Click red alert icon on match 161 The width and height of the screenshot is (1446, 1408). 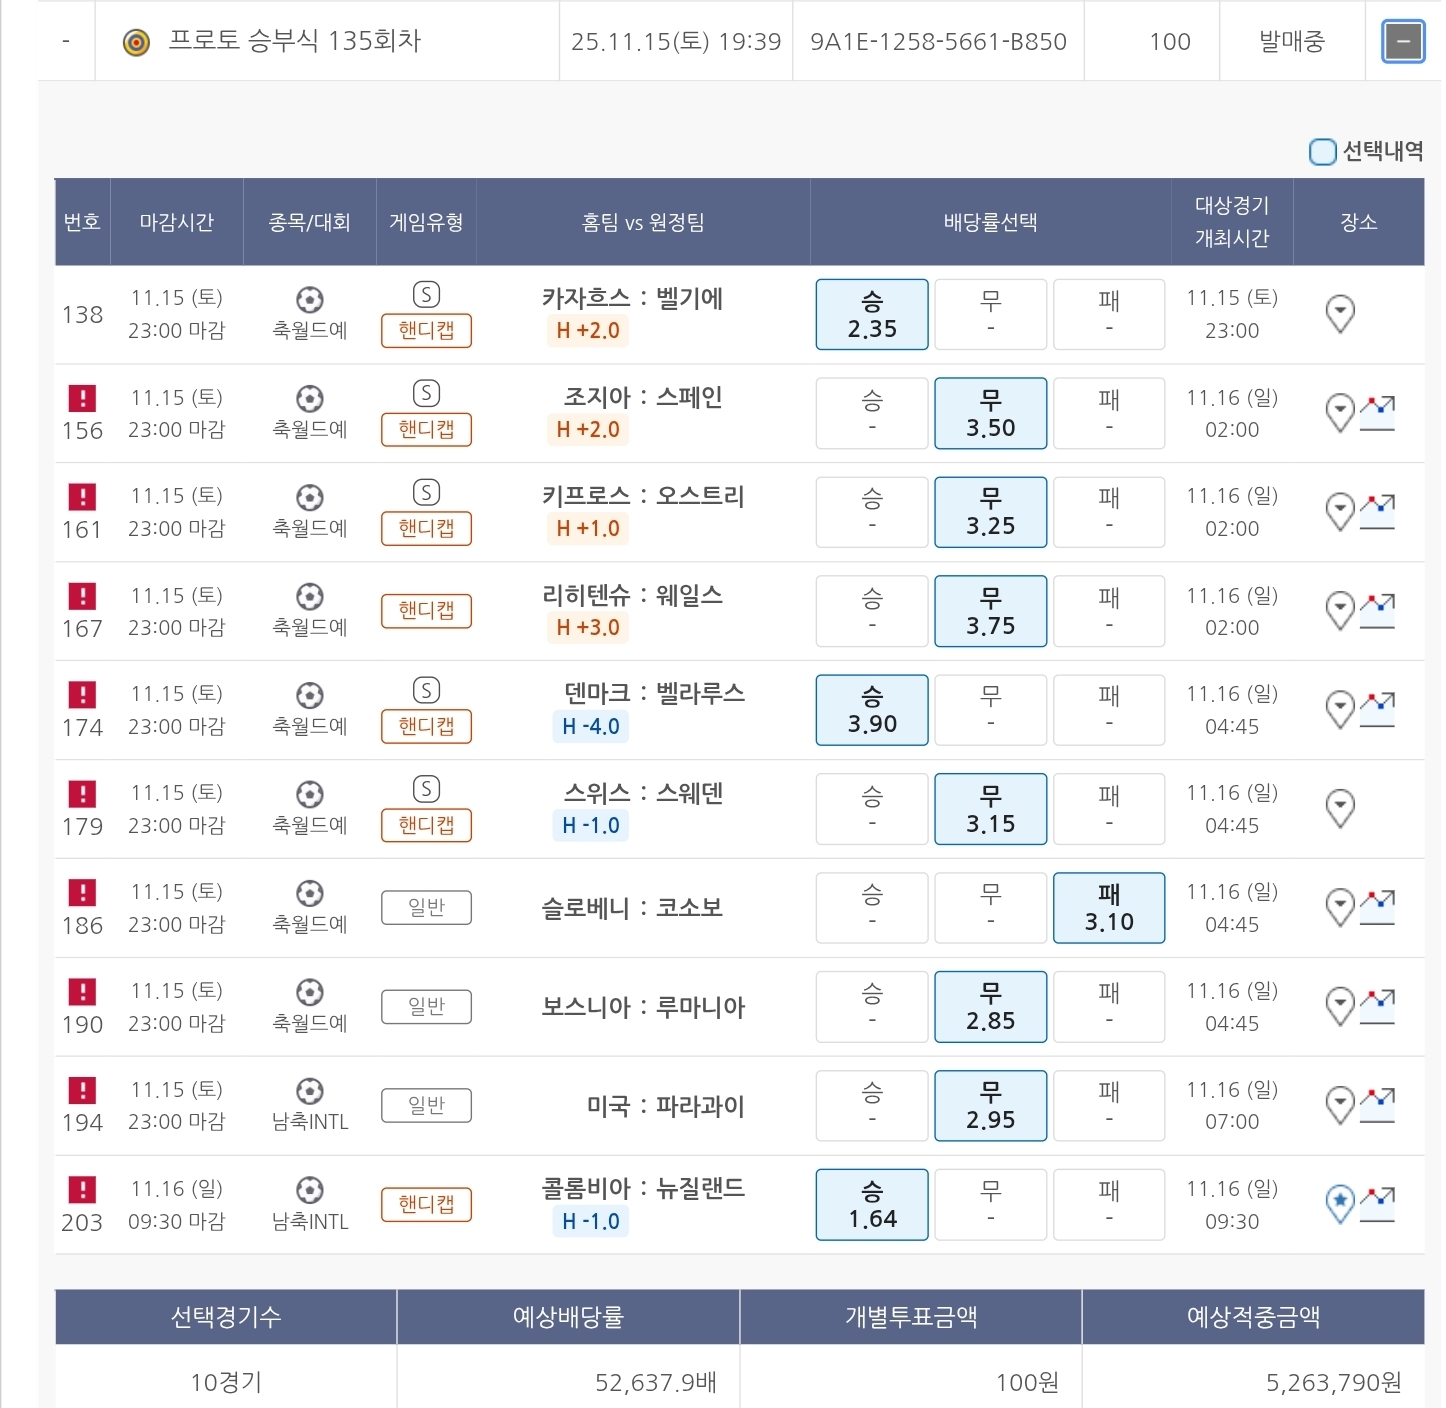[x=82, y=497]
